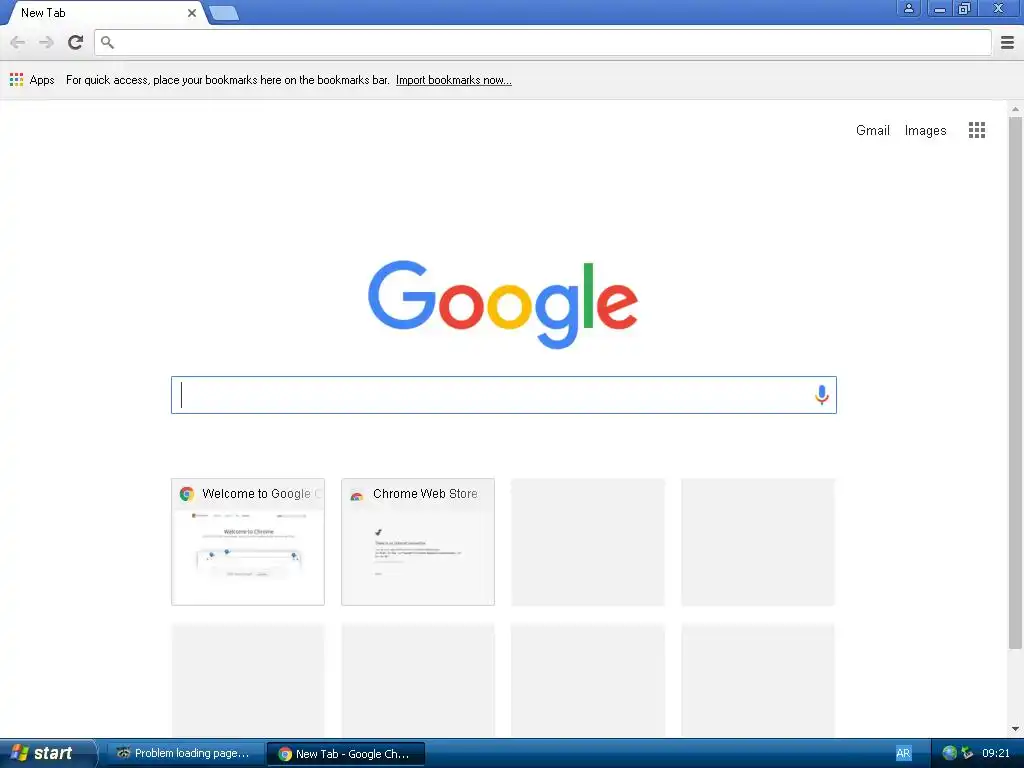This screenshot has width=1024, height=768.
Task: Click the browser back arrow
Action: coord(18,42)
